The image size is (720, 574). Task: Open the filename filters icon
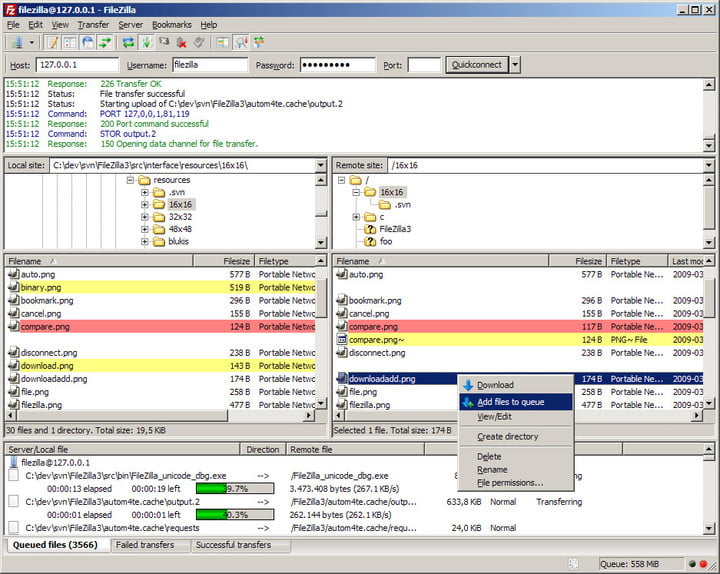click(x=223, y=42)
